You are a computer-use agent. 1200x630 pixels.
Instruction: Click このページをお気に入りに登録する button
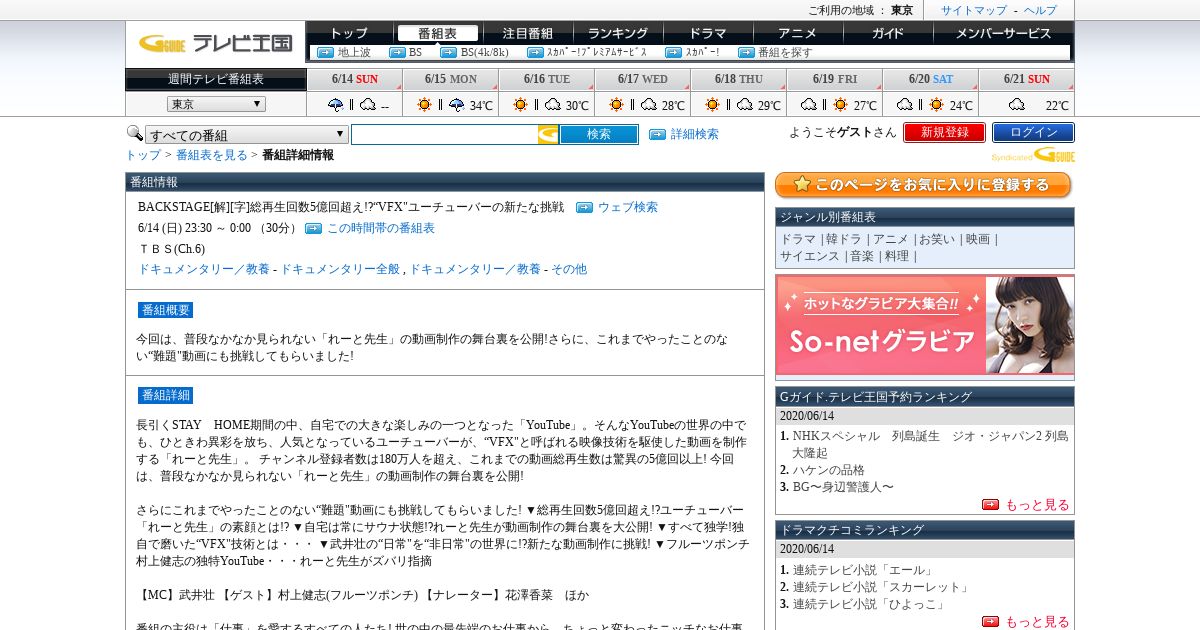pyautogui.click(x=923, y=185)
